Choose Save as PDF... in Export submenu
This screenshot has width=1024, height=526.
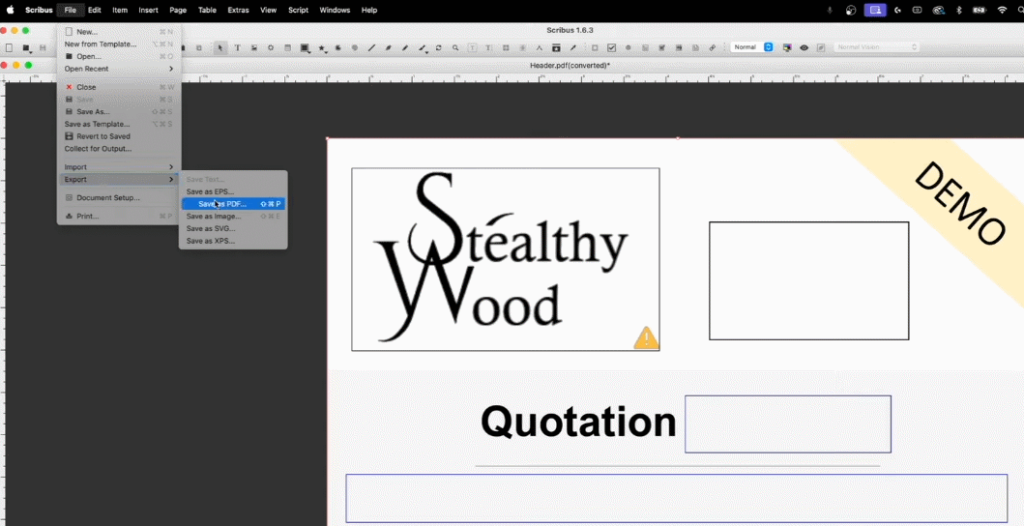pos(233,204)
